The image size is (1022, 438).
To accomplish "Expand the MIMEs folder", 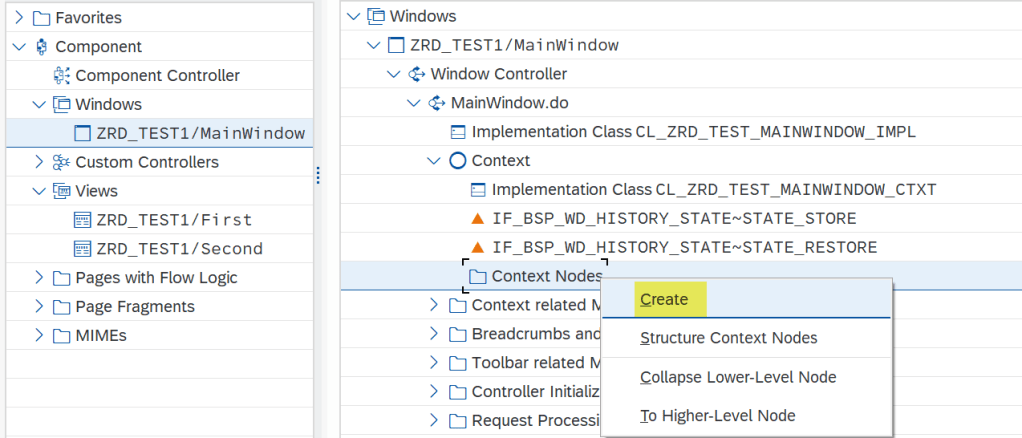I will point(39,335).
